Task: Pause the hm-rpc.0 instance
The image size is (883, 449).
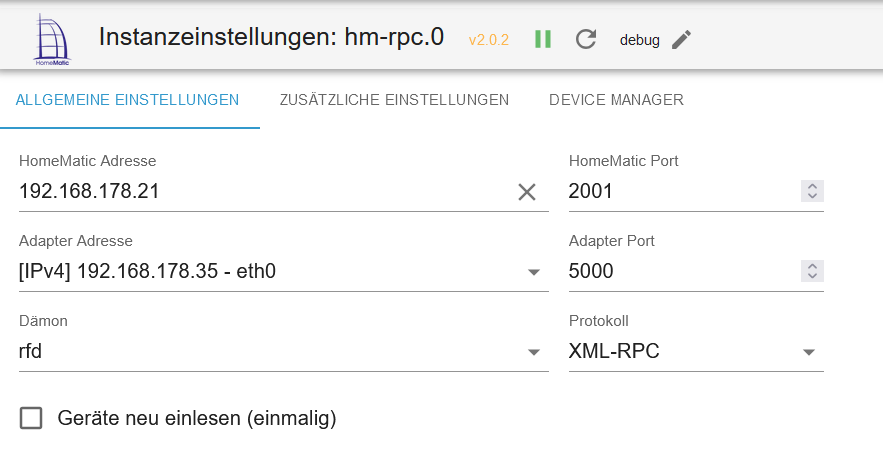Action: click(543, 39)
